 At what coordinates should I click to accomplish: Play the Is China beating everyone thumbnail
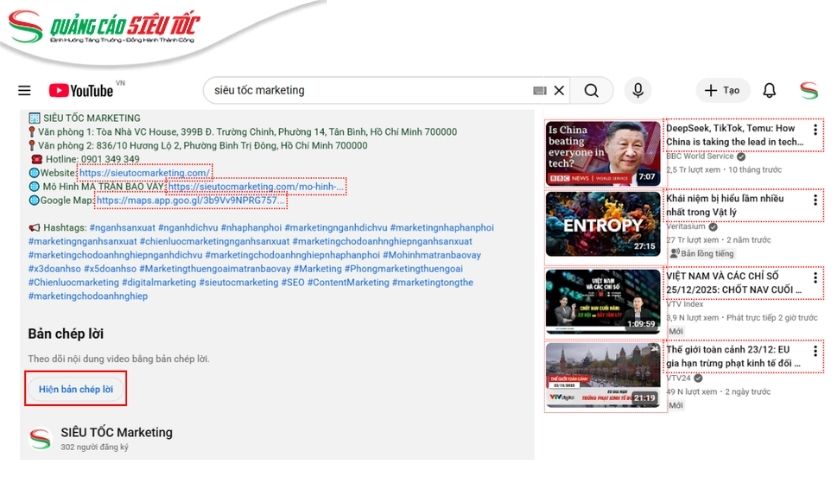603,153
